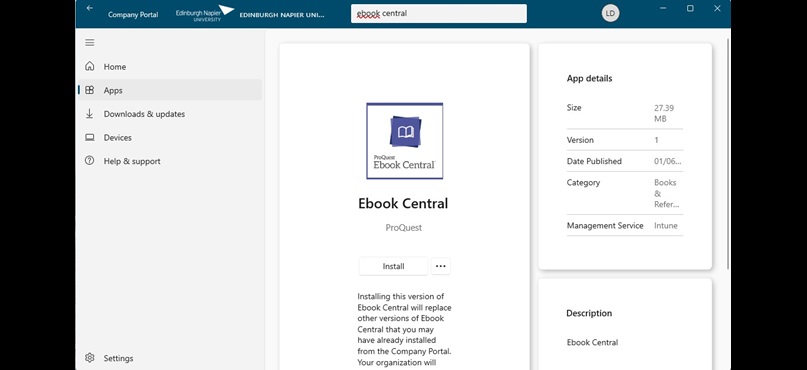The height and width of the screenshot is (370, 807).
Task: Click the vertical scrollbar on right
Action: [x=728, y=153]
